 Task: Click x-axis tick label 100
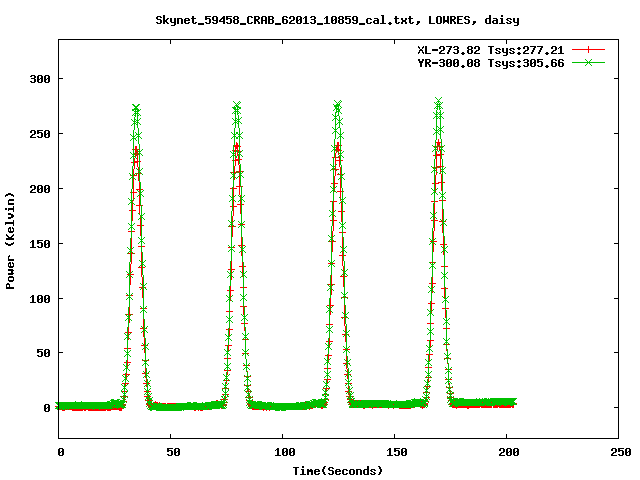(x=284, y=452)
